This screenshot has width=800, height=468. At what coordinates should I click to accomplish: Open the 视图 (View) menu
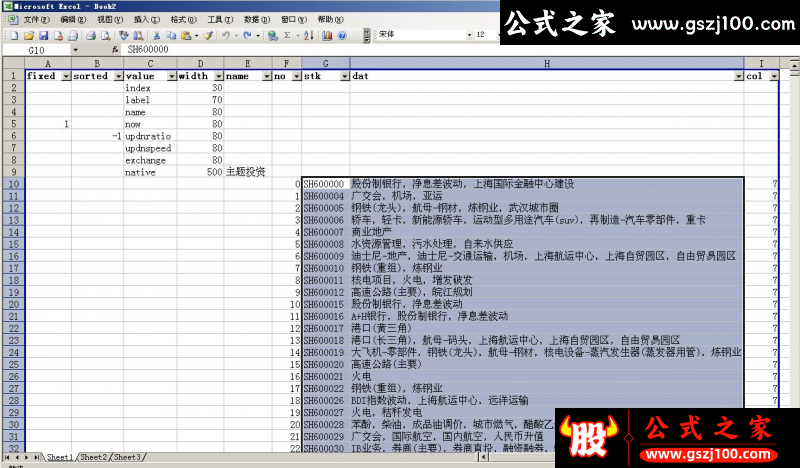[110, 19]
